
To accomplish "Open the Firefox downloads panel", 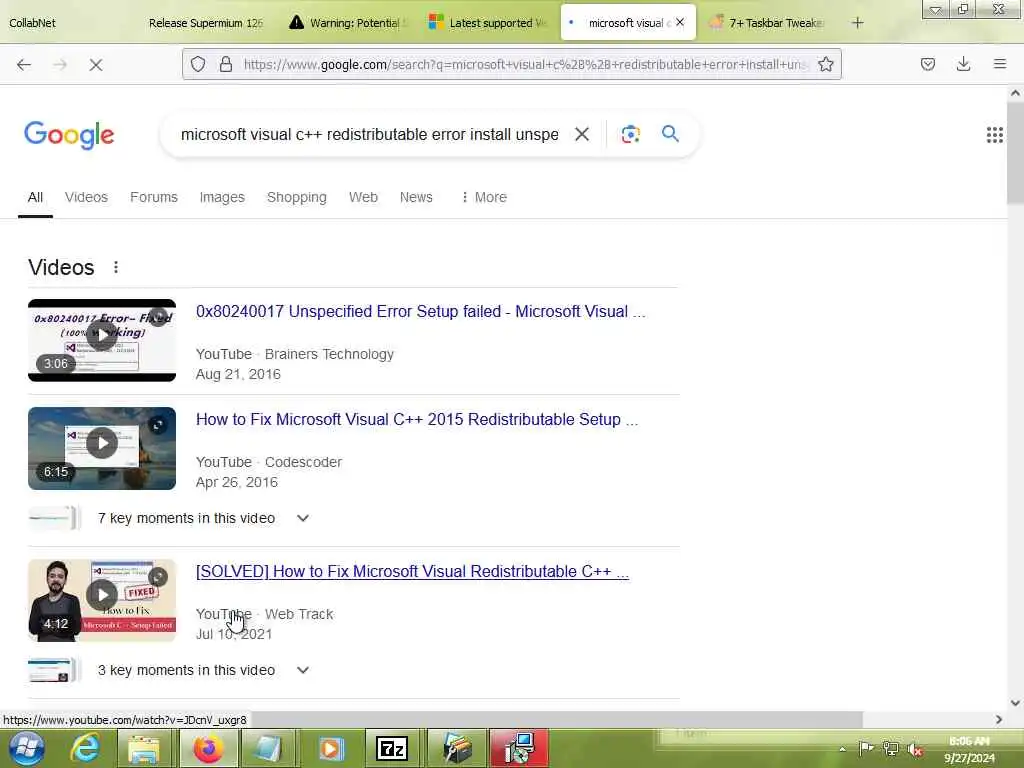I will 963,64.
